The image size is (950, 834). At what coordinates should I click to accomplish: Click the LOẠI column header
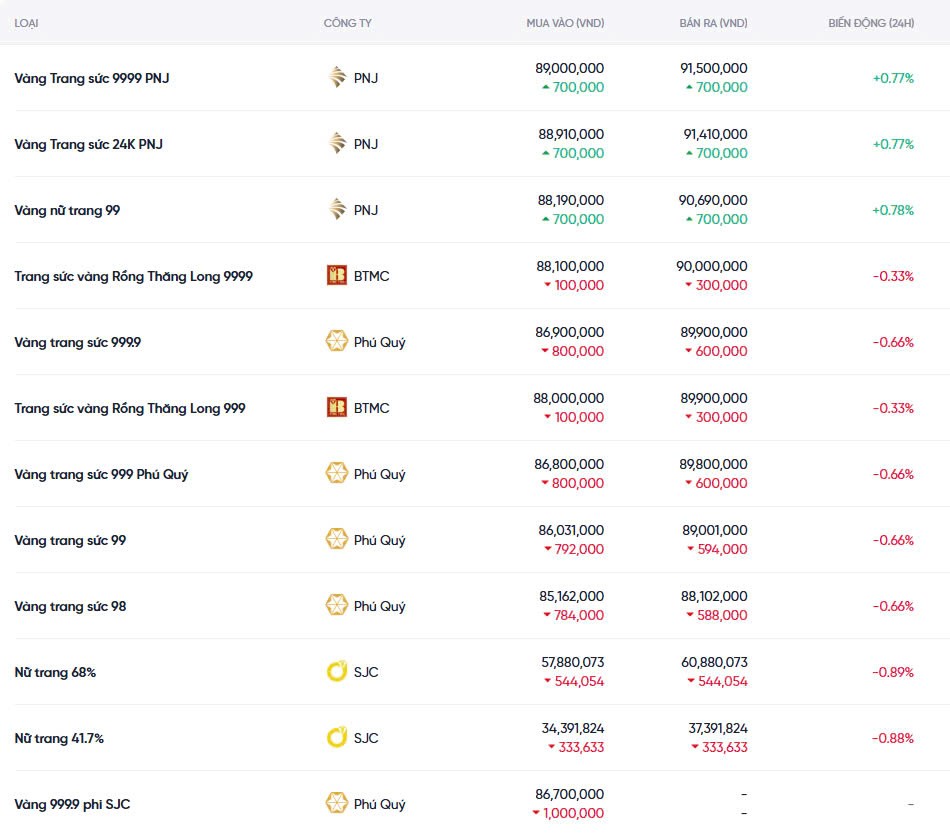click(27, 23)
